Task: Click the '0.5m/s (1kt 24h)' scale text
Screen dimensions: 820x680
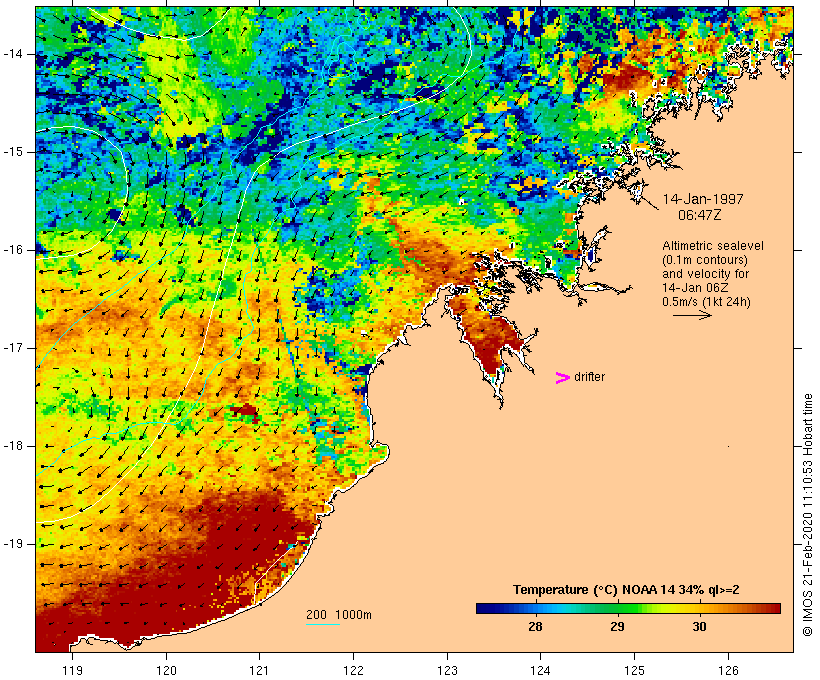Action: pyautogui.click(x=706, y=302)
